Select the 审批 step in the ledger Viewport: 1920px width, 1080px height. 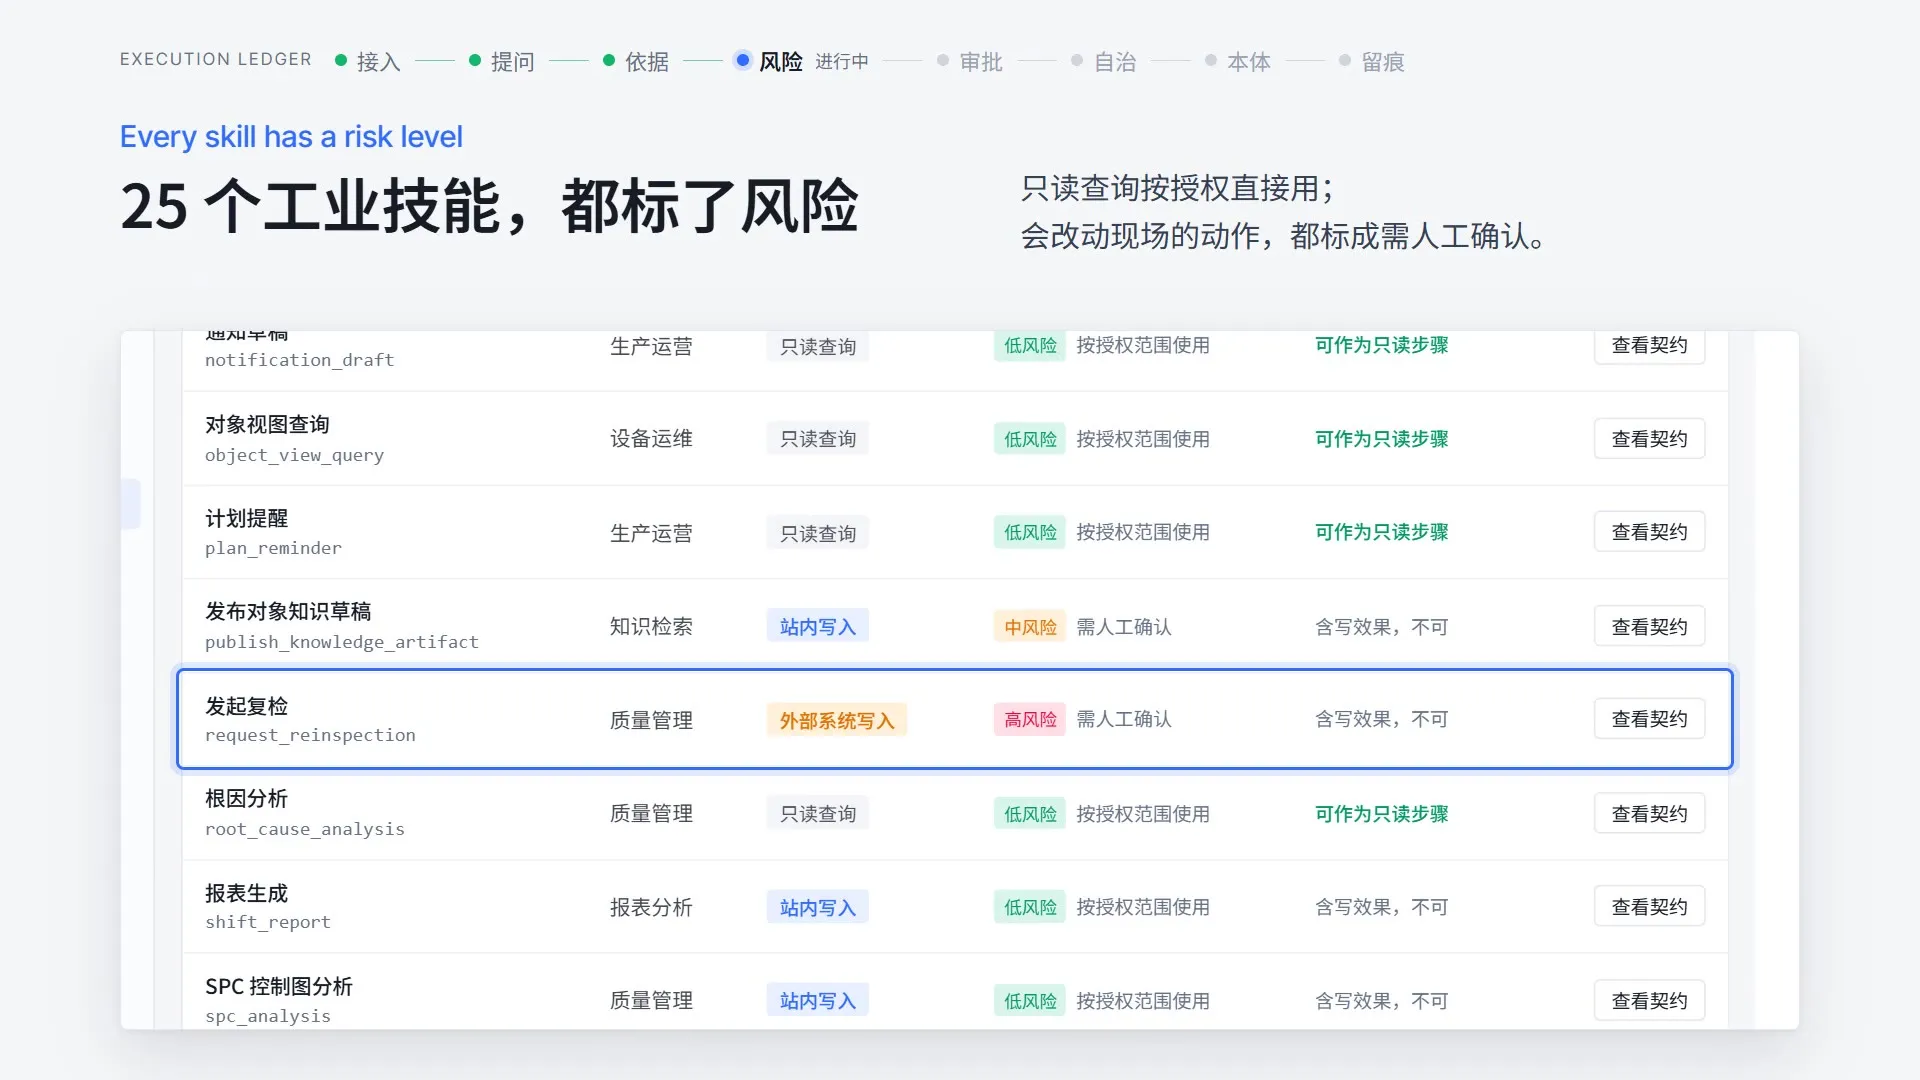coord(970,61)
